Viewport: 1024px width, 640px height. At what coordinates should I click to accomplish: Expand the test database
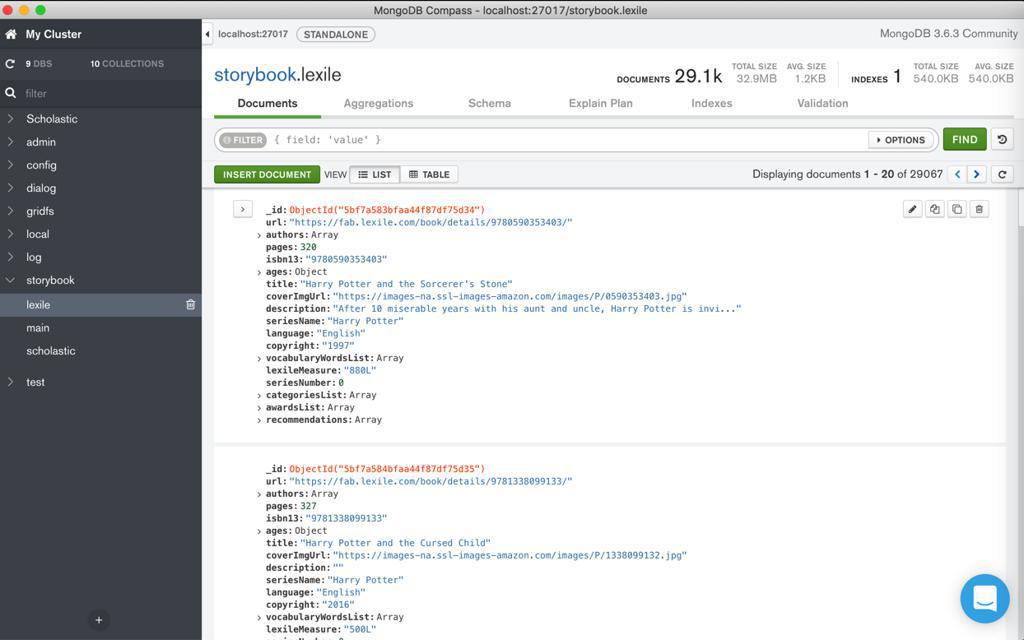[10, 382]
